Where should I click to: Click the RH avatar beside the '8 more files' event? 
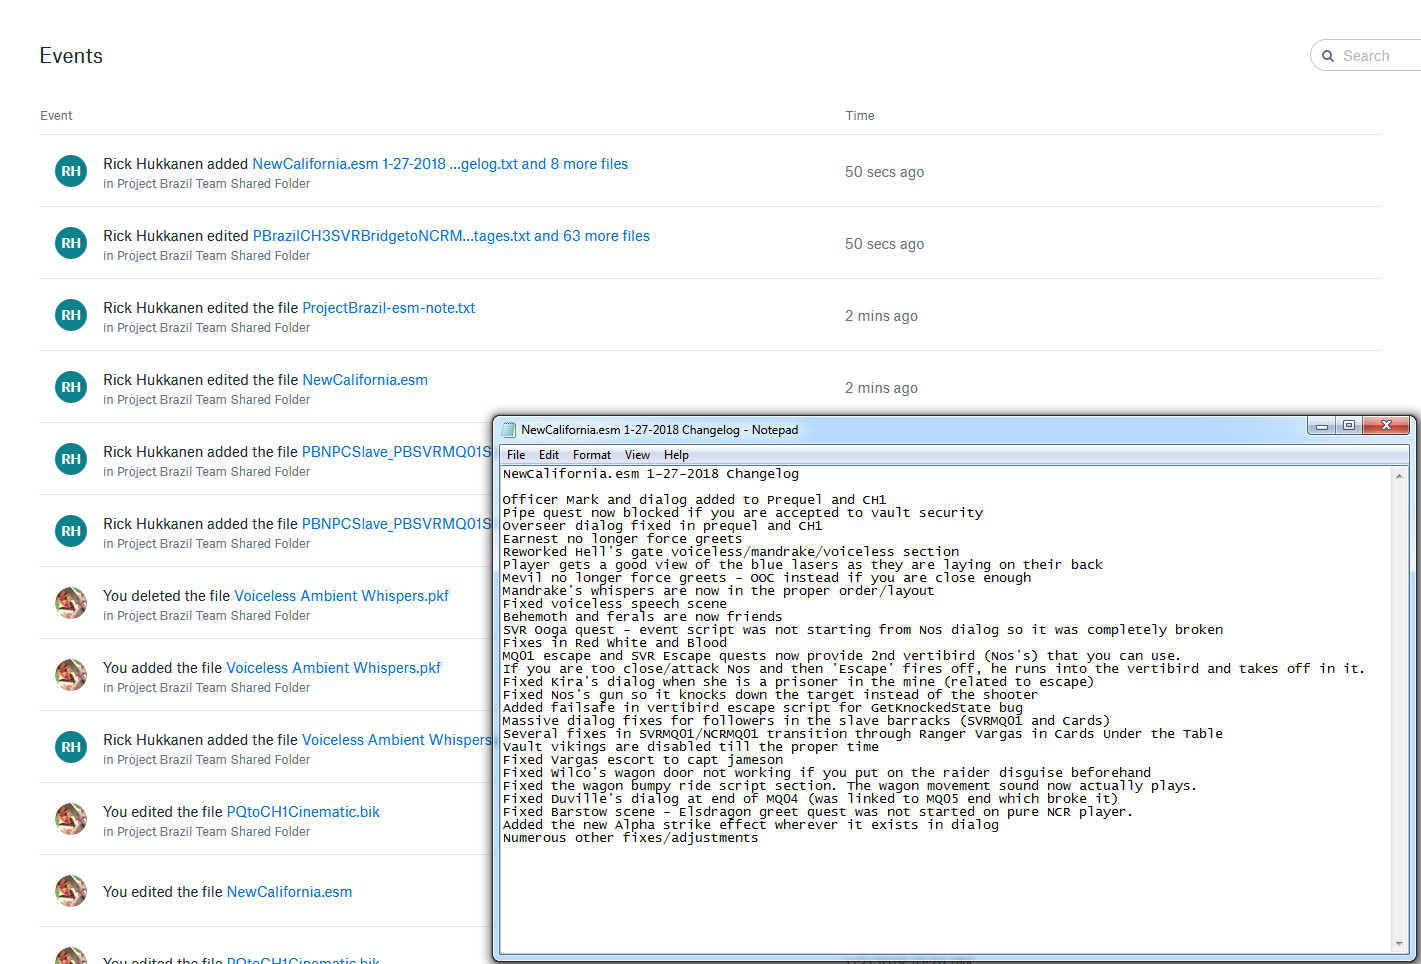pos(71,171)
